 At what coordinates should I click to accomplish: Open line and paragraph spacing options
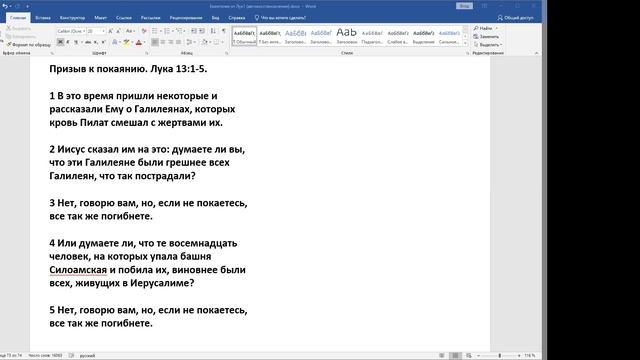coord(190,42)
